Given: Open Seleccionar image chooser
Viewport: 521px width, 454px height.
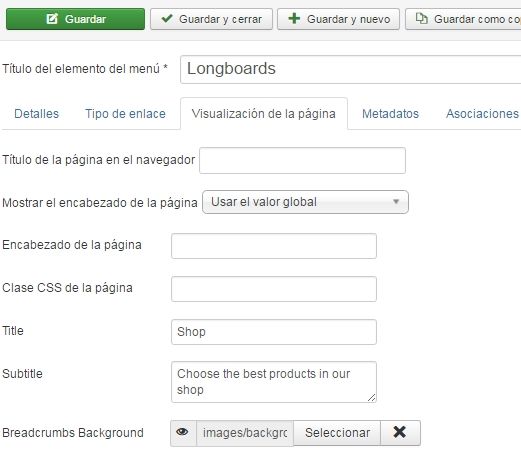Looking at the screenshot, I should [337, 433].
